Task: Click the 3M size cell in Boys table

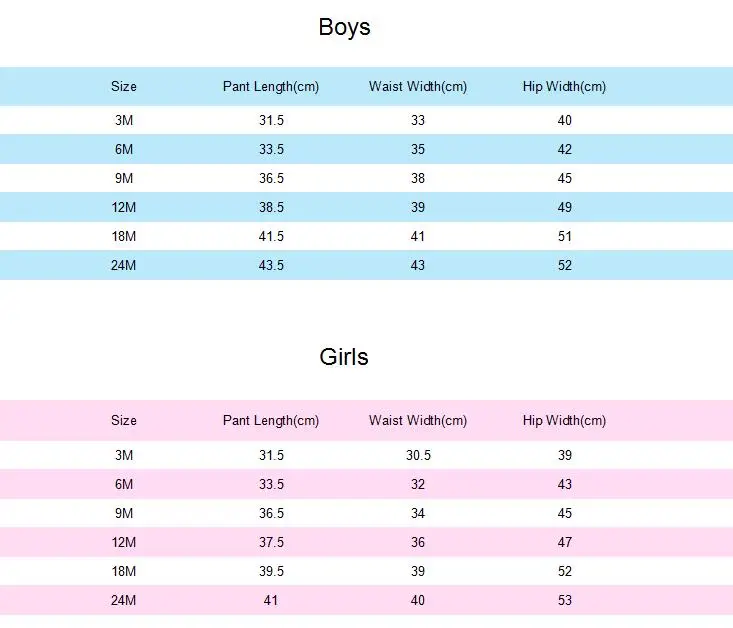Action: [124, 120]
